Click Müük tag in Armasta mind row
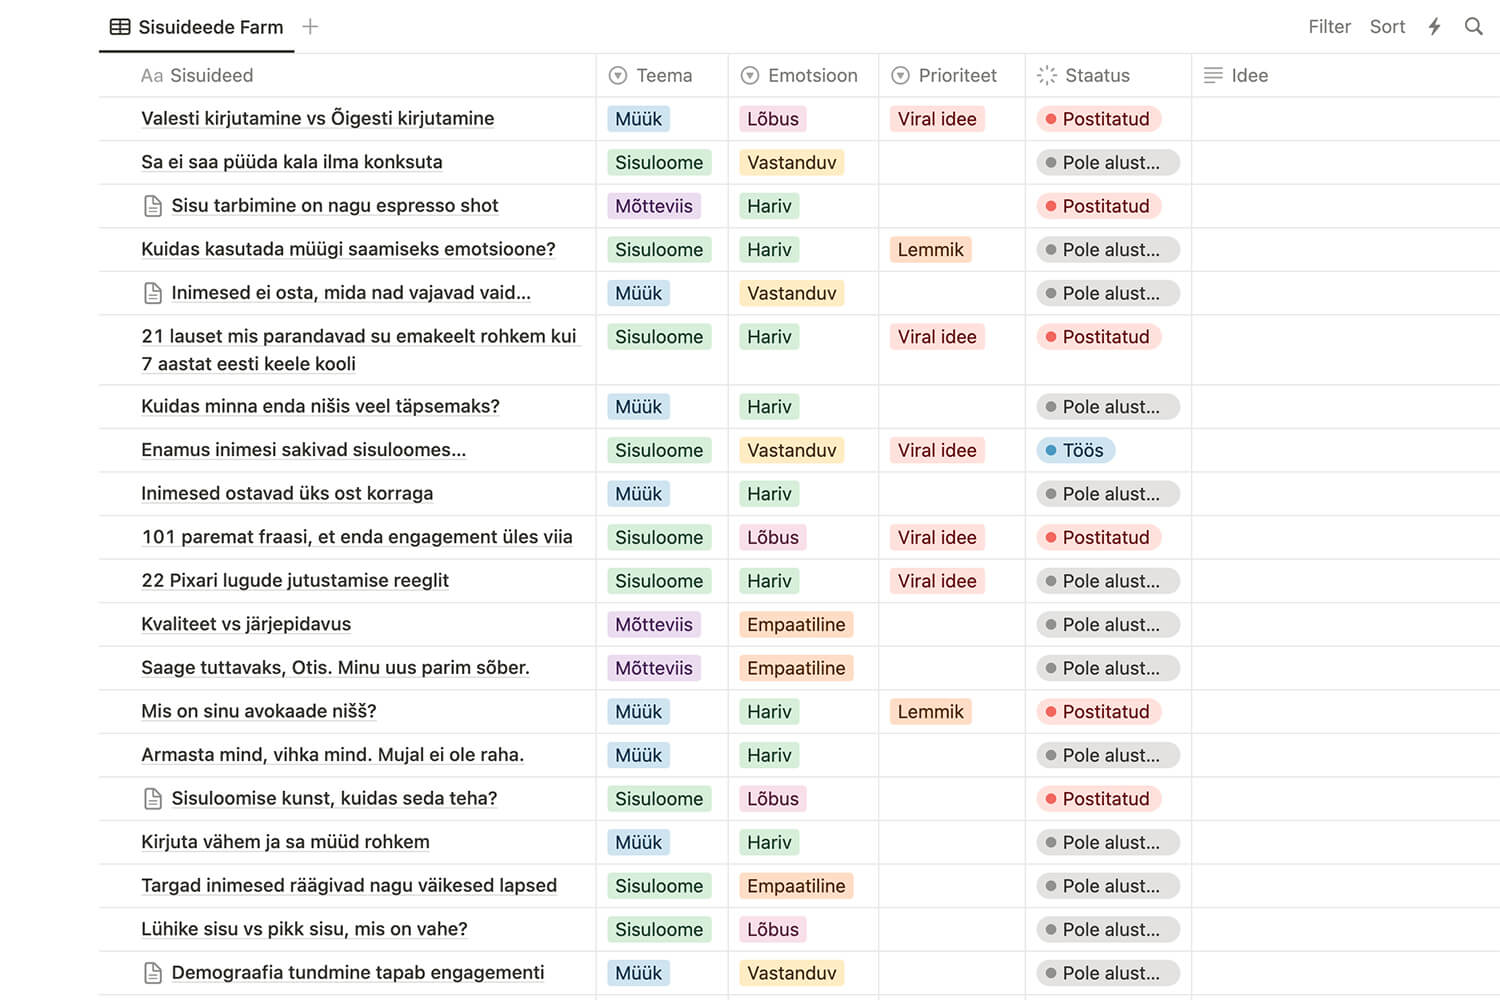This screenshot has width=1500, height=1000. [638, 756]
